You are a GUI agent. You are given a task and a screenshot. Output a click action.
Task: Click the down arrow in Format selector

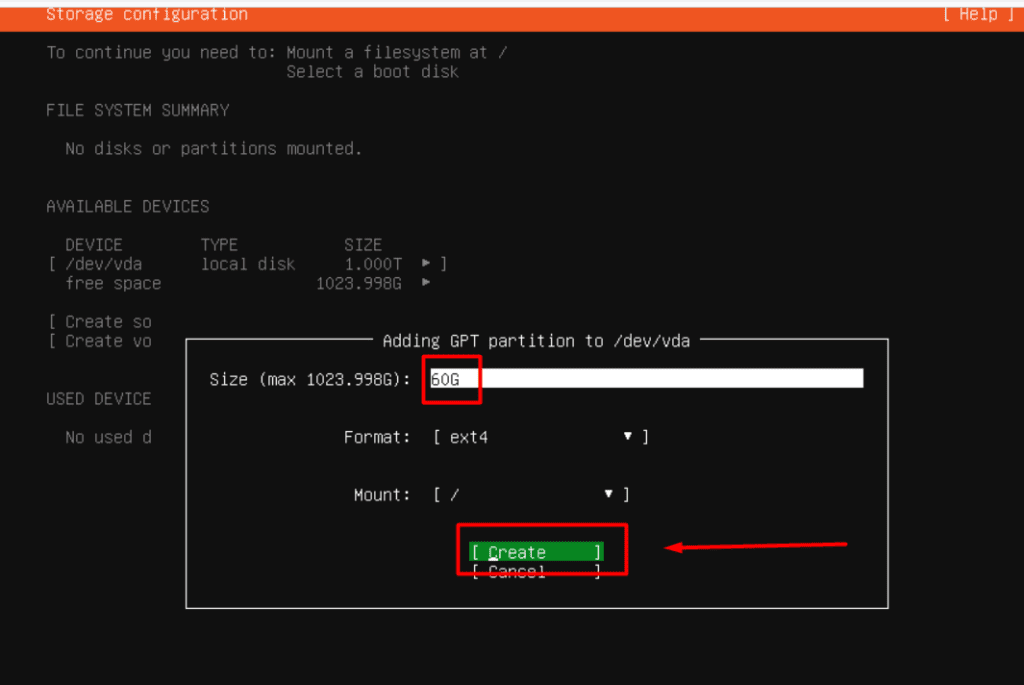coord(628,437)
